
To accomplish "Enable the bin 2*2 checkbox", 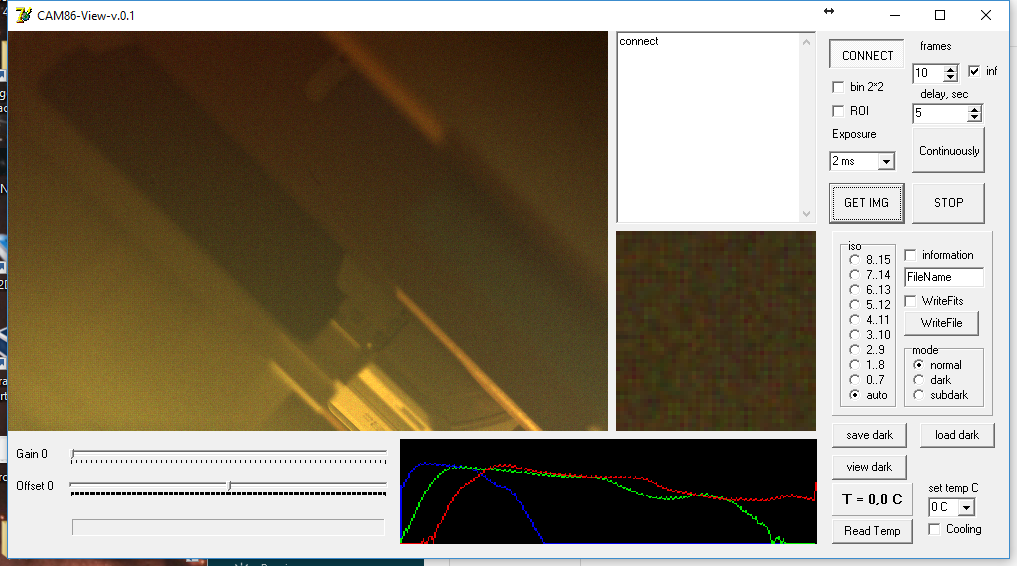I will pyautogui.click(x=838, y=87).
